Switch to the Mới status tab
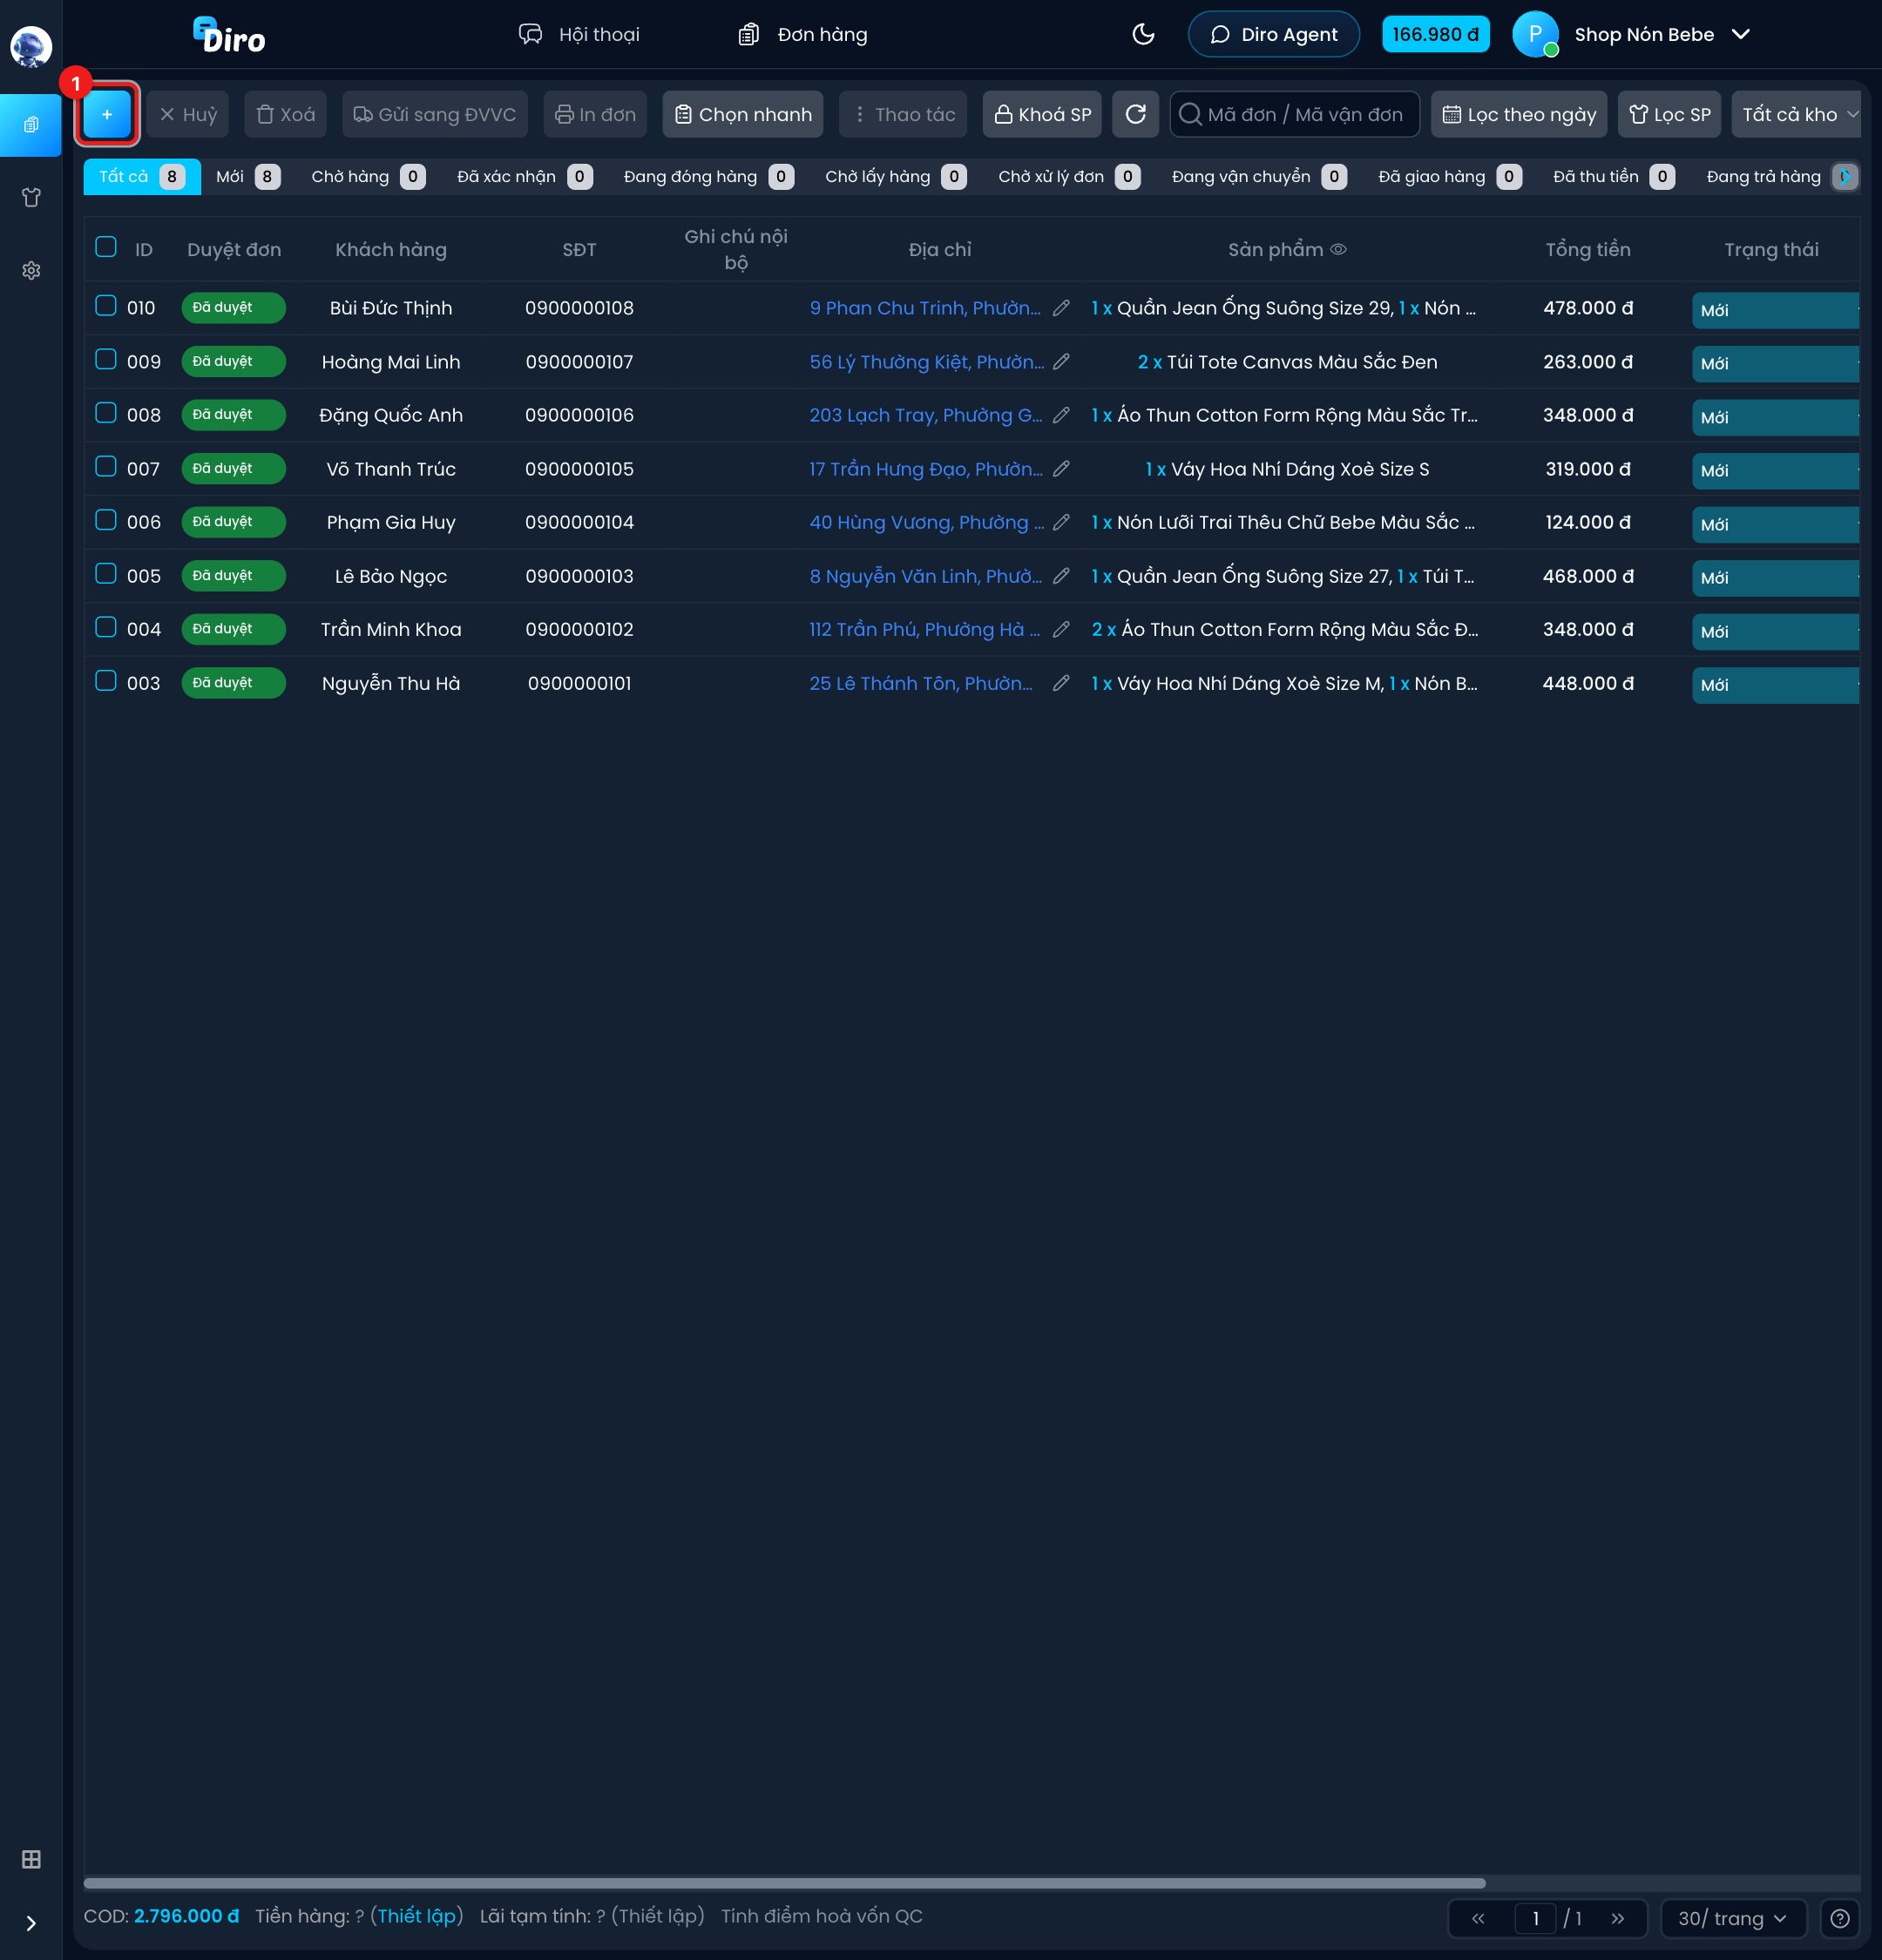 point(247,177)
